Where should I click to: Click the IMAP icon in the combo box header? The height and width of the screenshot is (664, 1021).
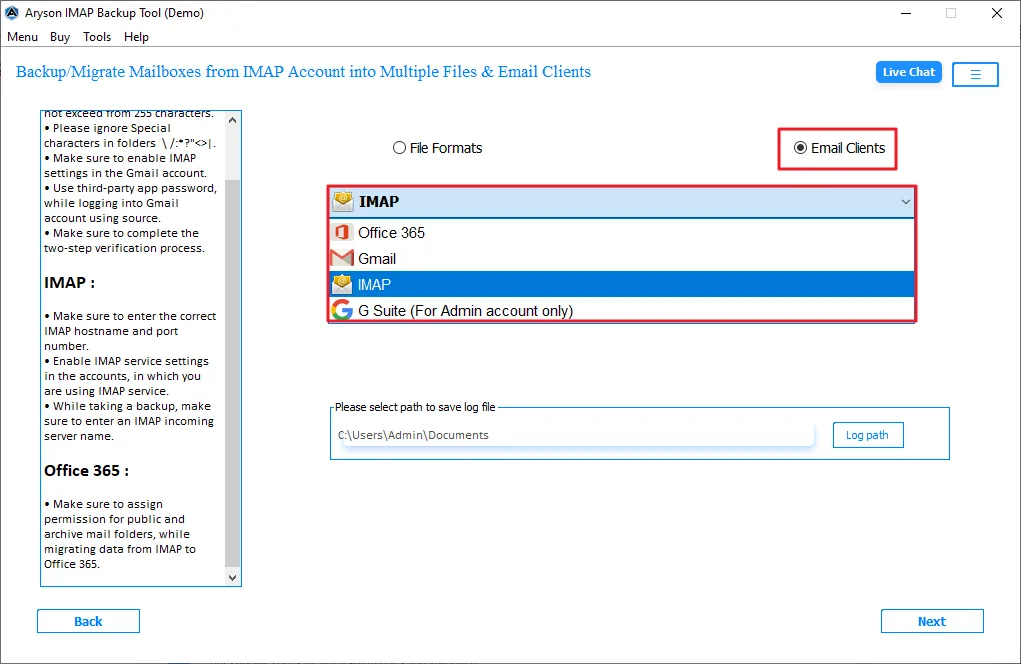pyautogui.click(x=343, y=201)
